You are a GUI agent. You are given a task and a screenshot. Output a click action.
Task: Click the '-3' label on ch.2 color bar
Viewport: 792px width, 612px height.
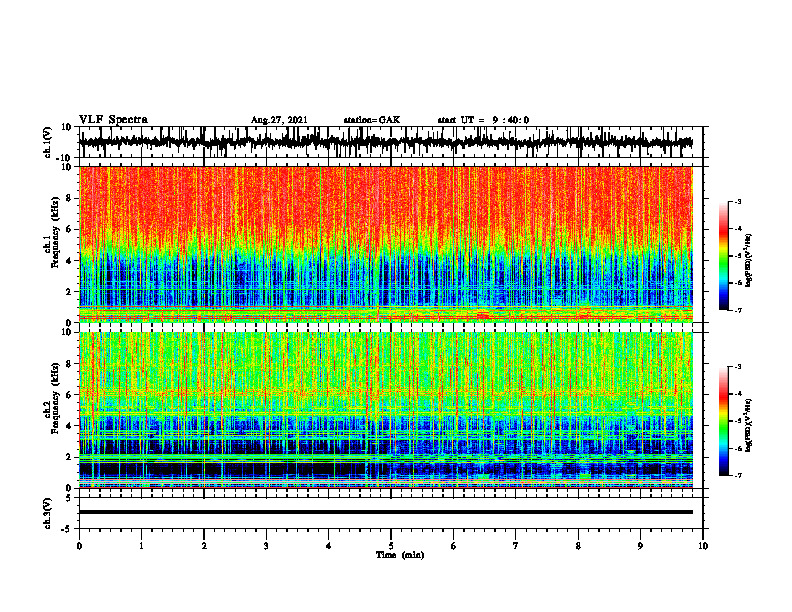point(738,367)
